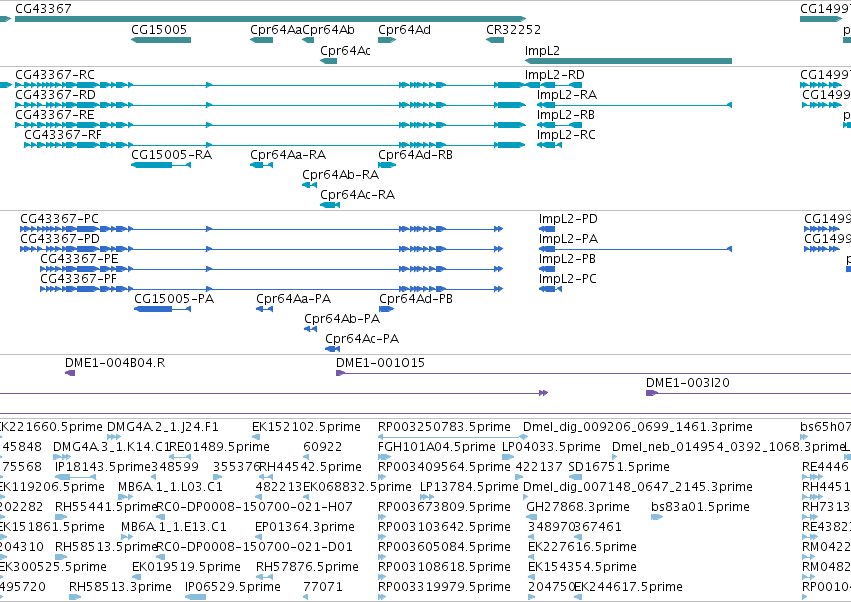Select EST EP01364.3prime

[304, 527]
